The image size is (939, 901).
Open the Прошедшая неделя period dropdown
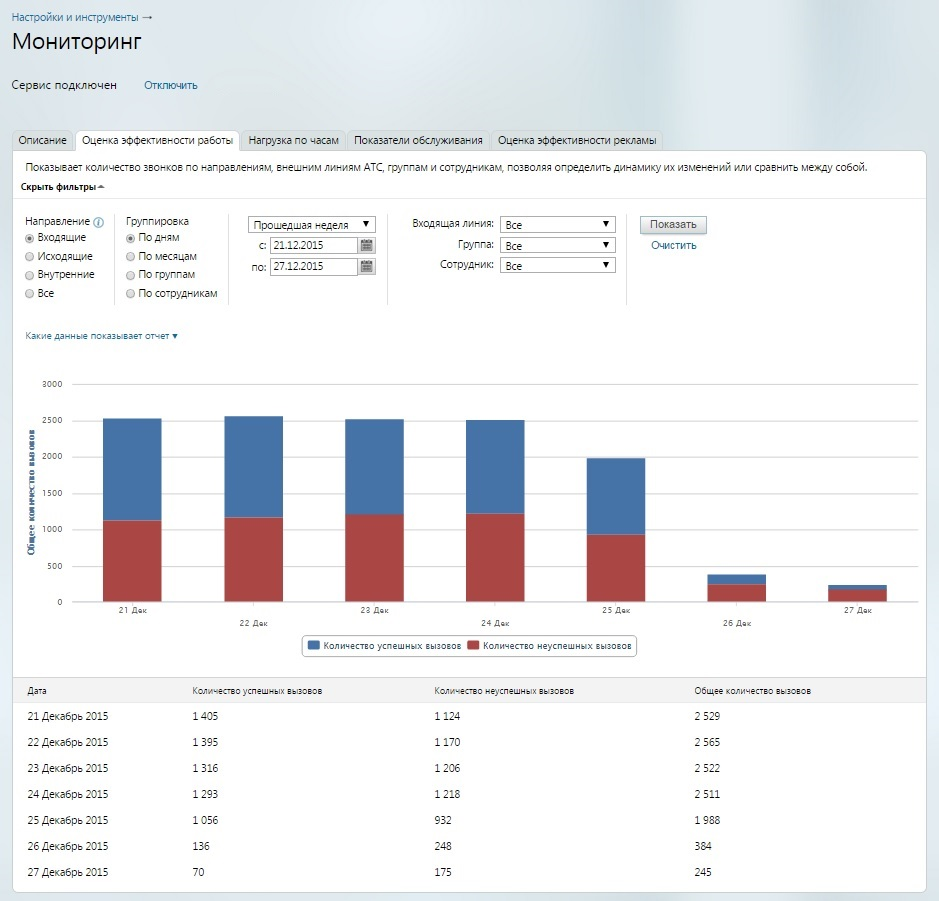click(x=312, y=225)
